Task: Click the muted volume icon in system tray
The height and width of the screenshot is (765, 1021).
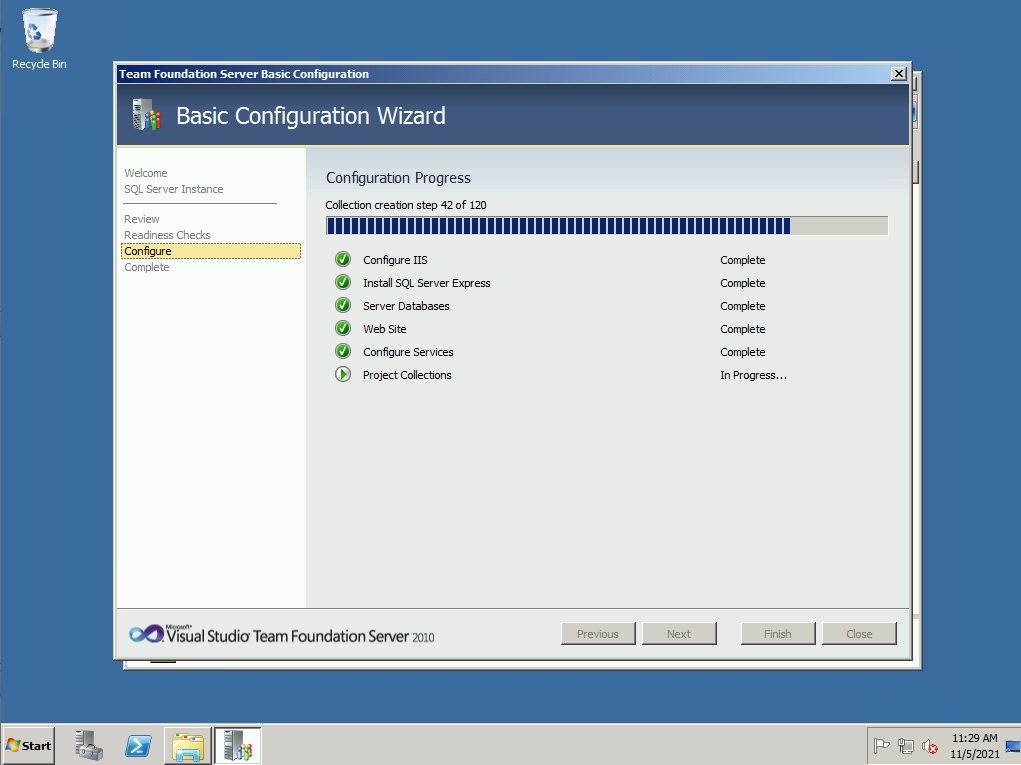Action: coord(930,746)
